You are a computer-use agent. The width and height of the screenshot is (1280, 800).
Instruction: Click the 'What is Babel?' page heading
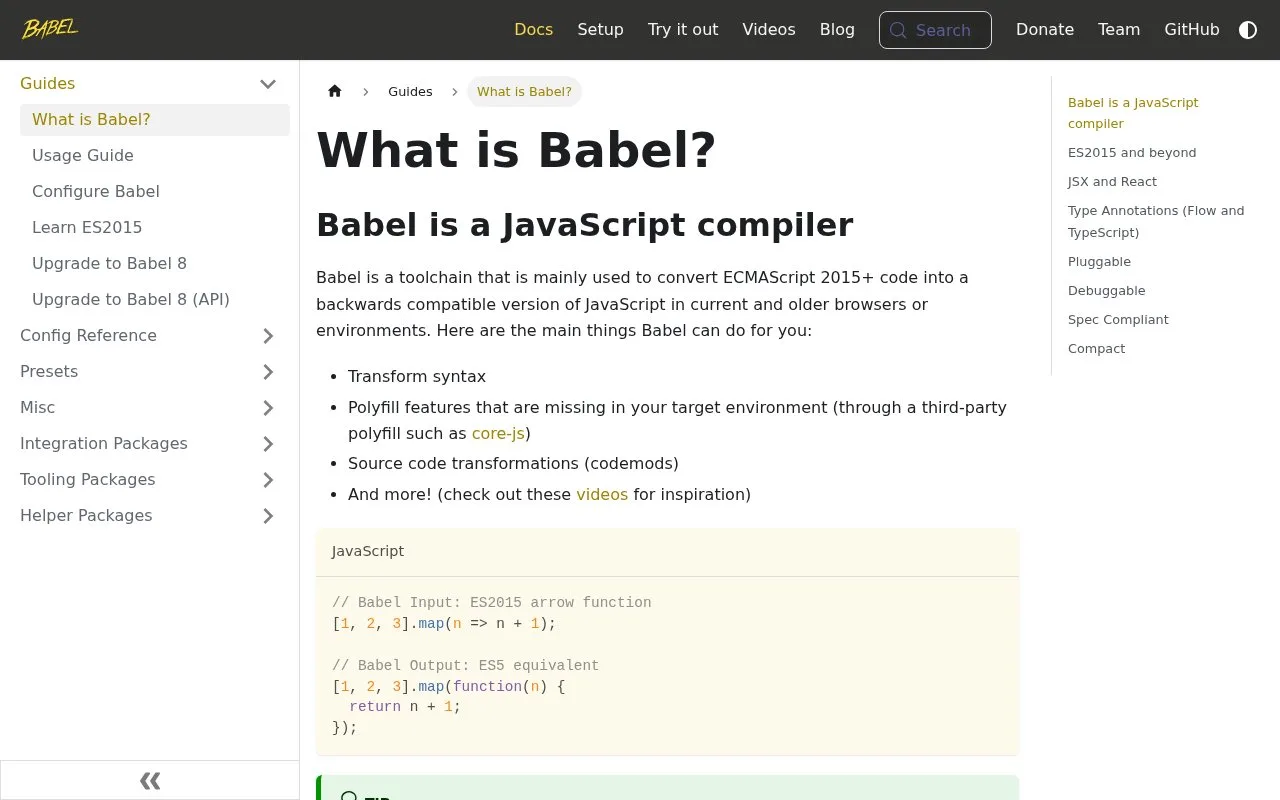516,150
